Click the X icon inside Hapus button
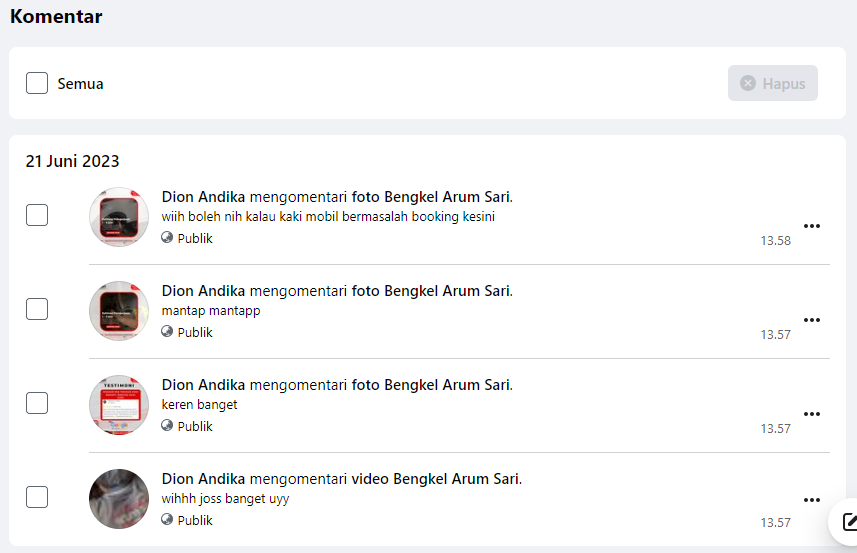The image size is (857, 553). [x=747, y=83]
